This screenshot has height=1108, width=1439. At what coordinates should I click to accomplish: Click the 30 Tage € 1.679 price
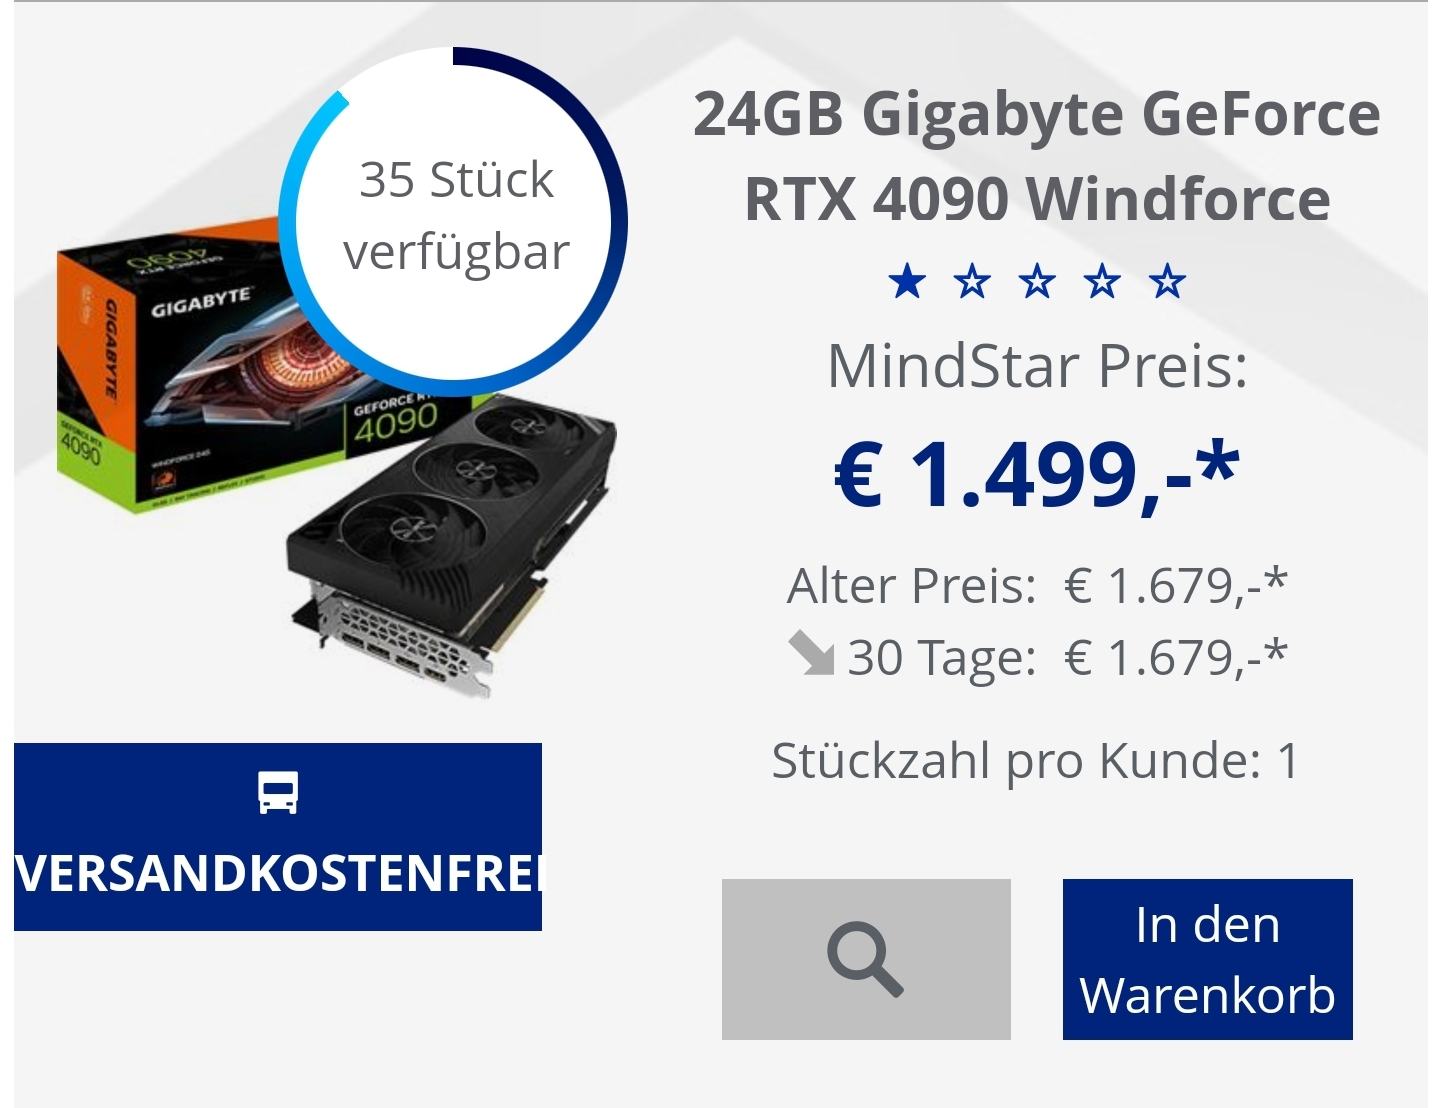[x=1176, y=658]
